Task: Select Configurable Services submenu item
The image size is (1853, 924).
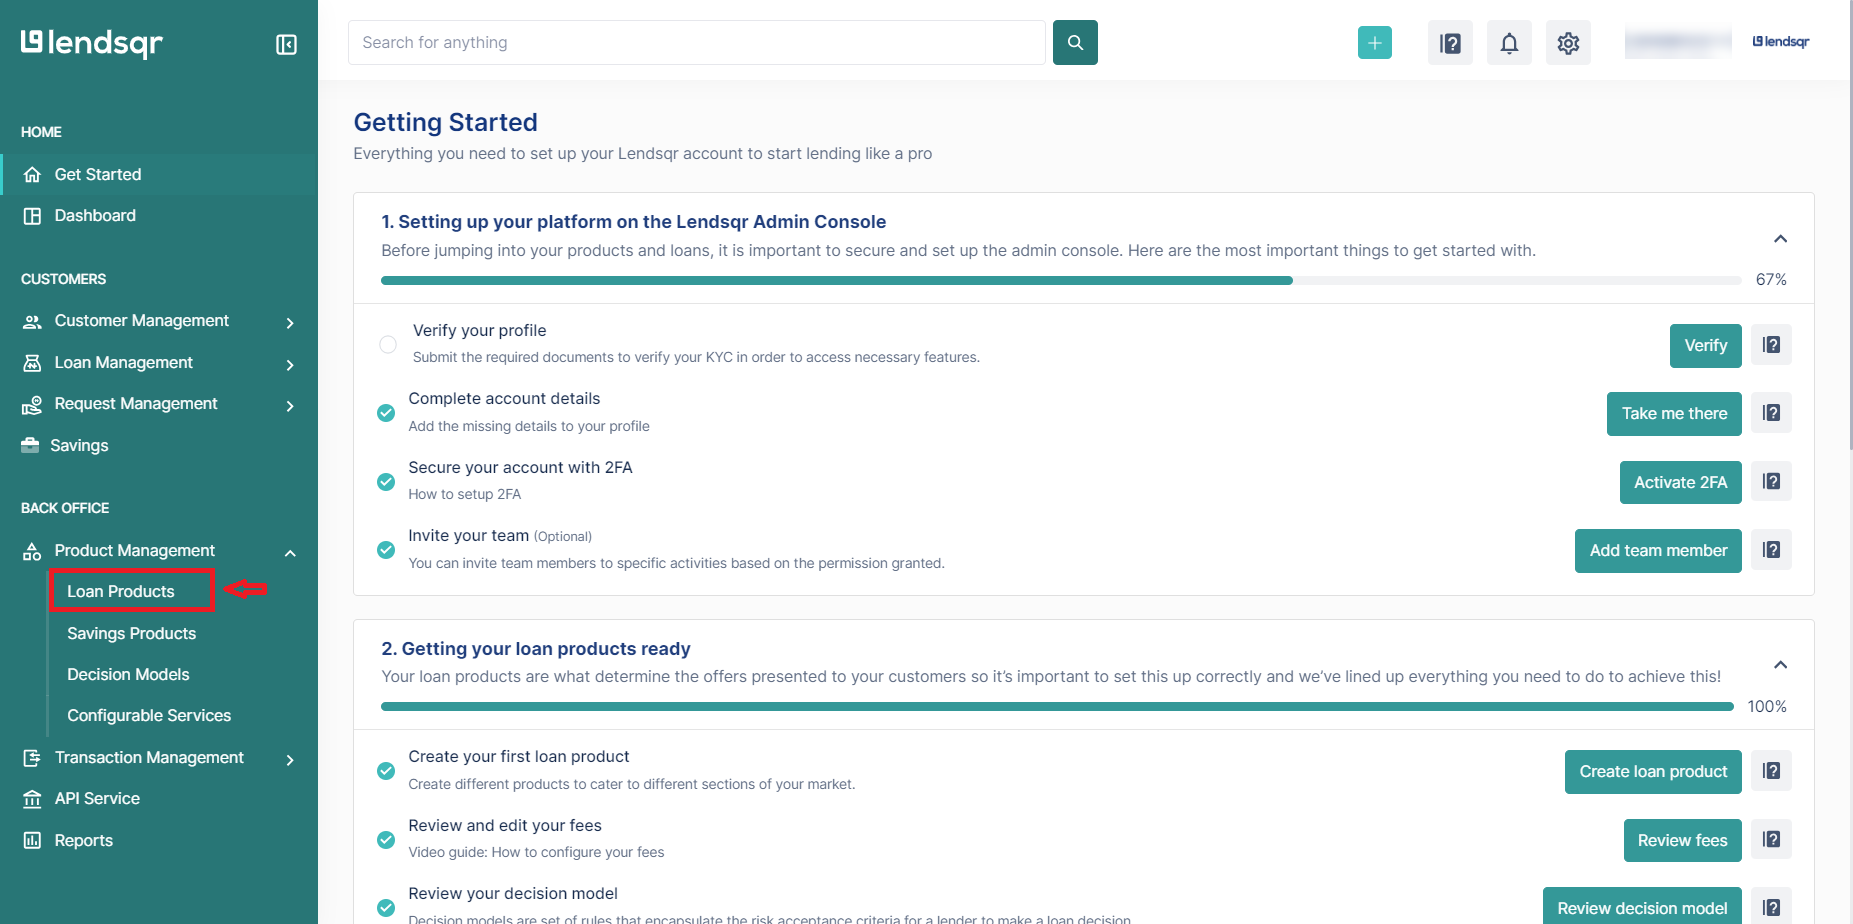Action: coord(149,716)
